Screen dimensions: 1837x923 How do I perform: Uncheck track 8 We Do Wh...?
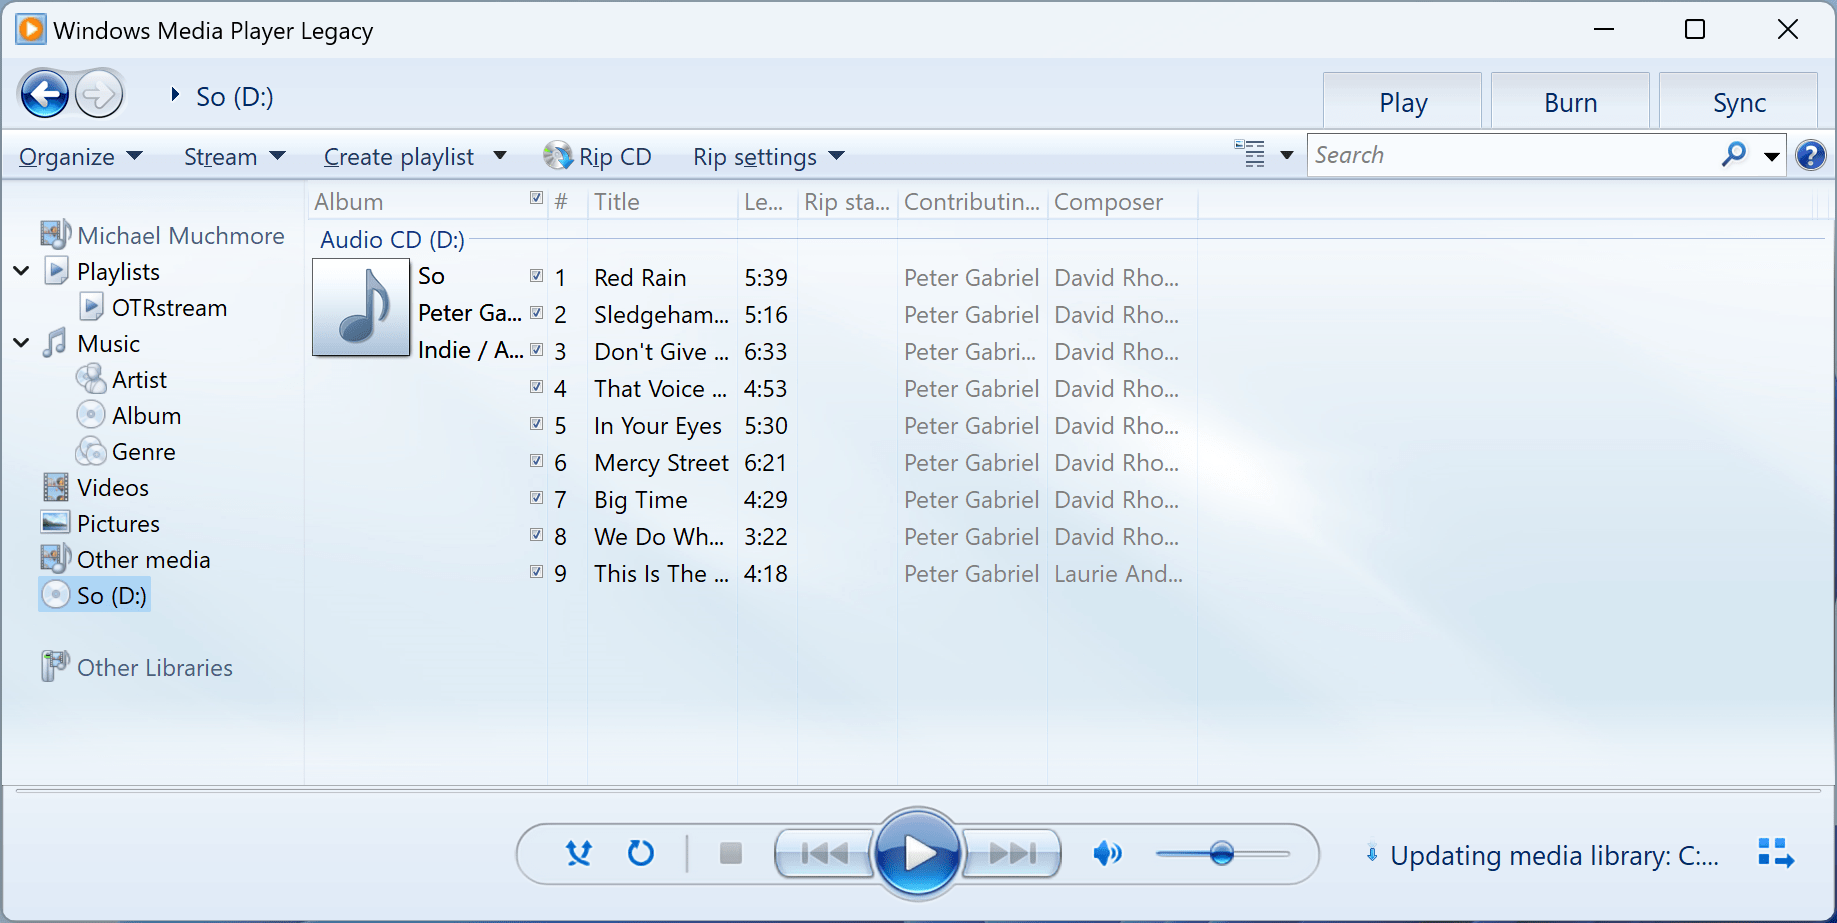537,535
